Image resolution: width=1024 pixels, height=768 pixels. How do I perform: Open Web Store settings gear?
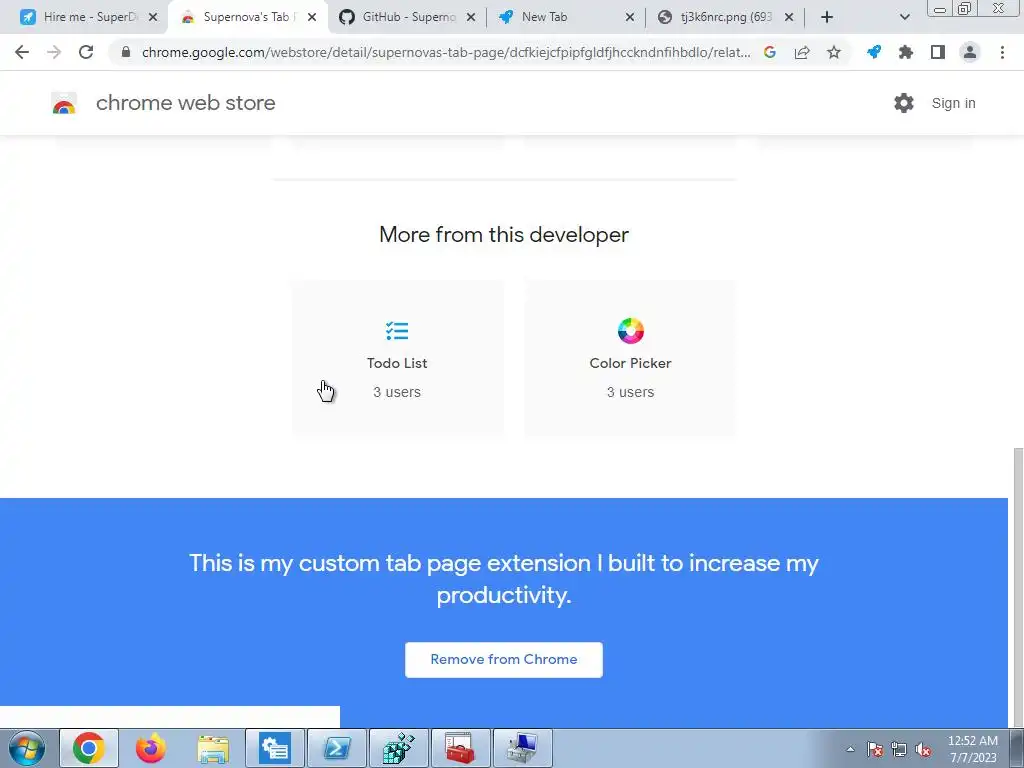[x=904, y=103]
